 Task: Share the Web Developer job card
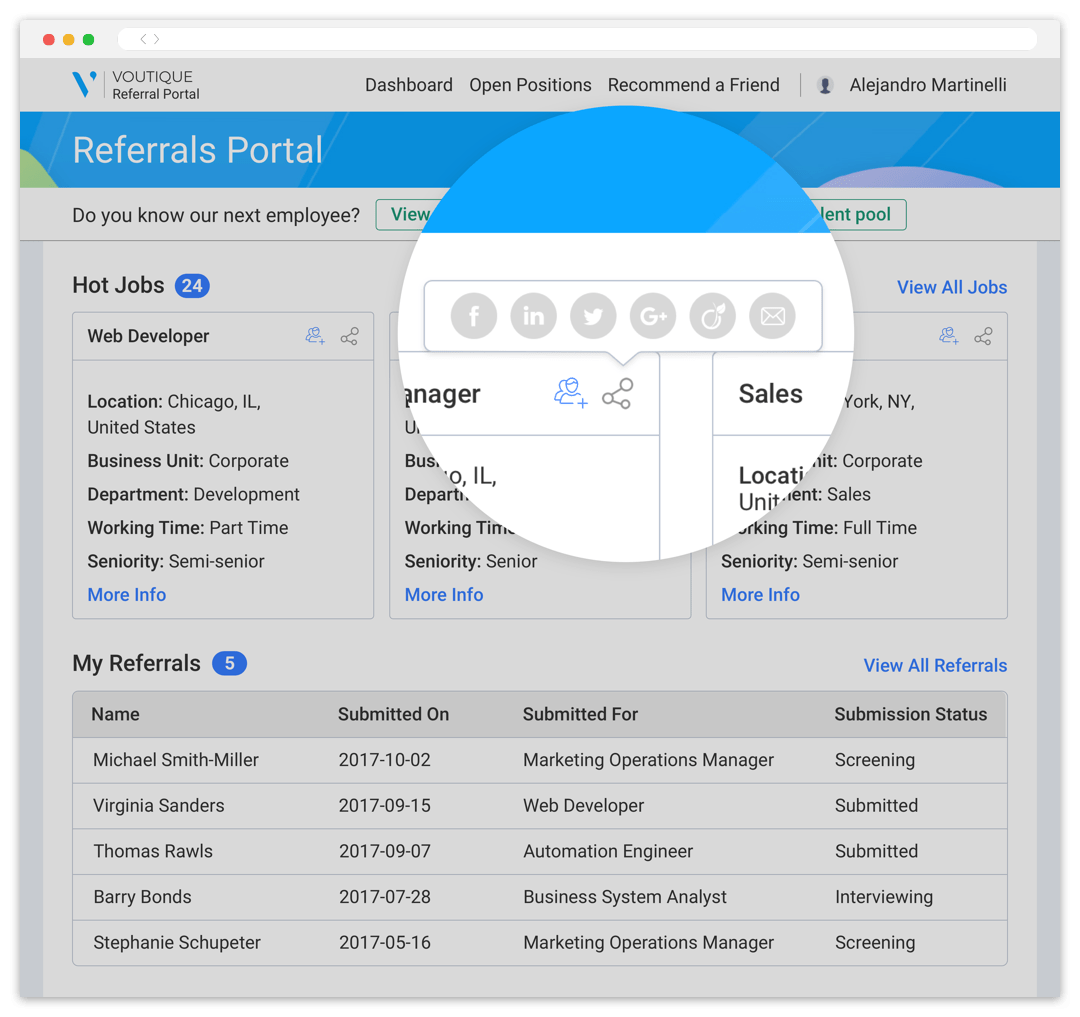(349, 336)
